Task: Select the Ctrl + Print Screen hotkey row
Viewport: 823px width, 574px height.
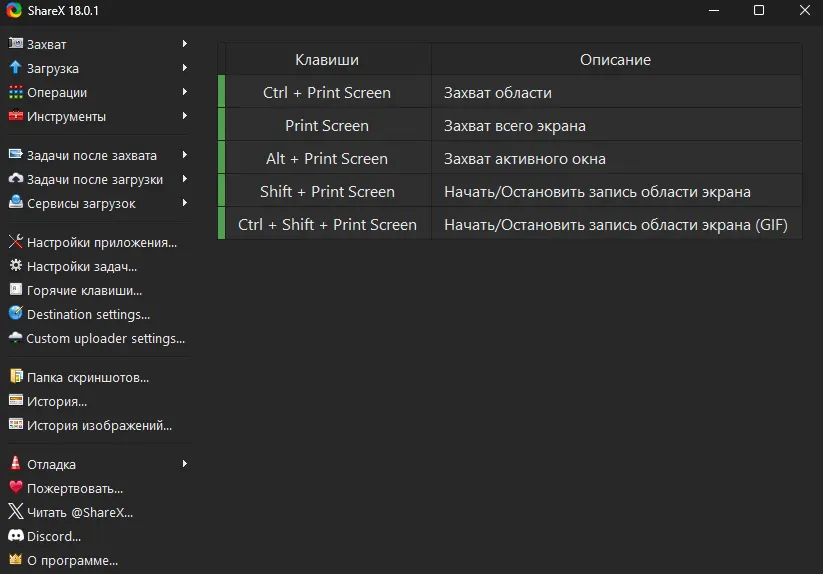Action: 510,92
